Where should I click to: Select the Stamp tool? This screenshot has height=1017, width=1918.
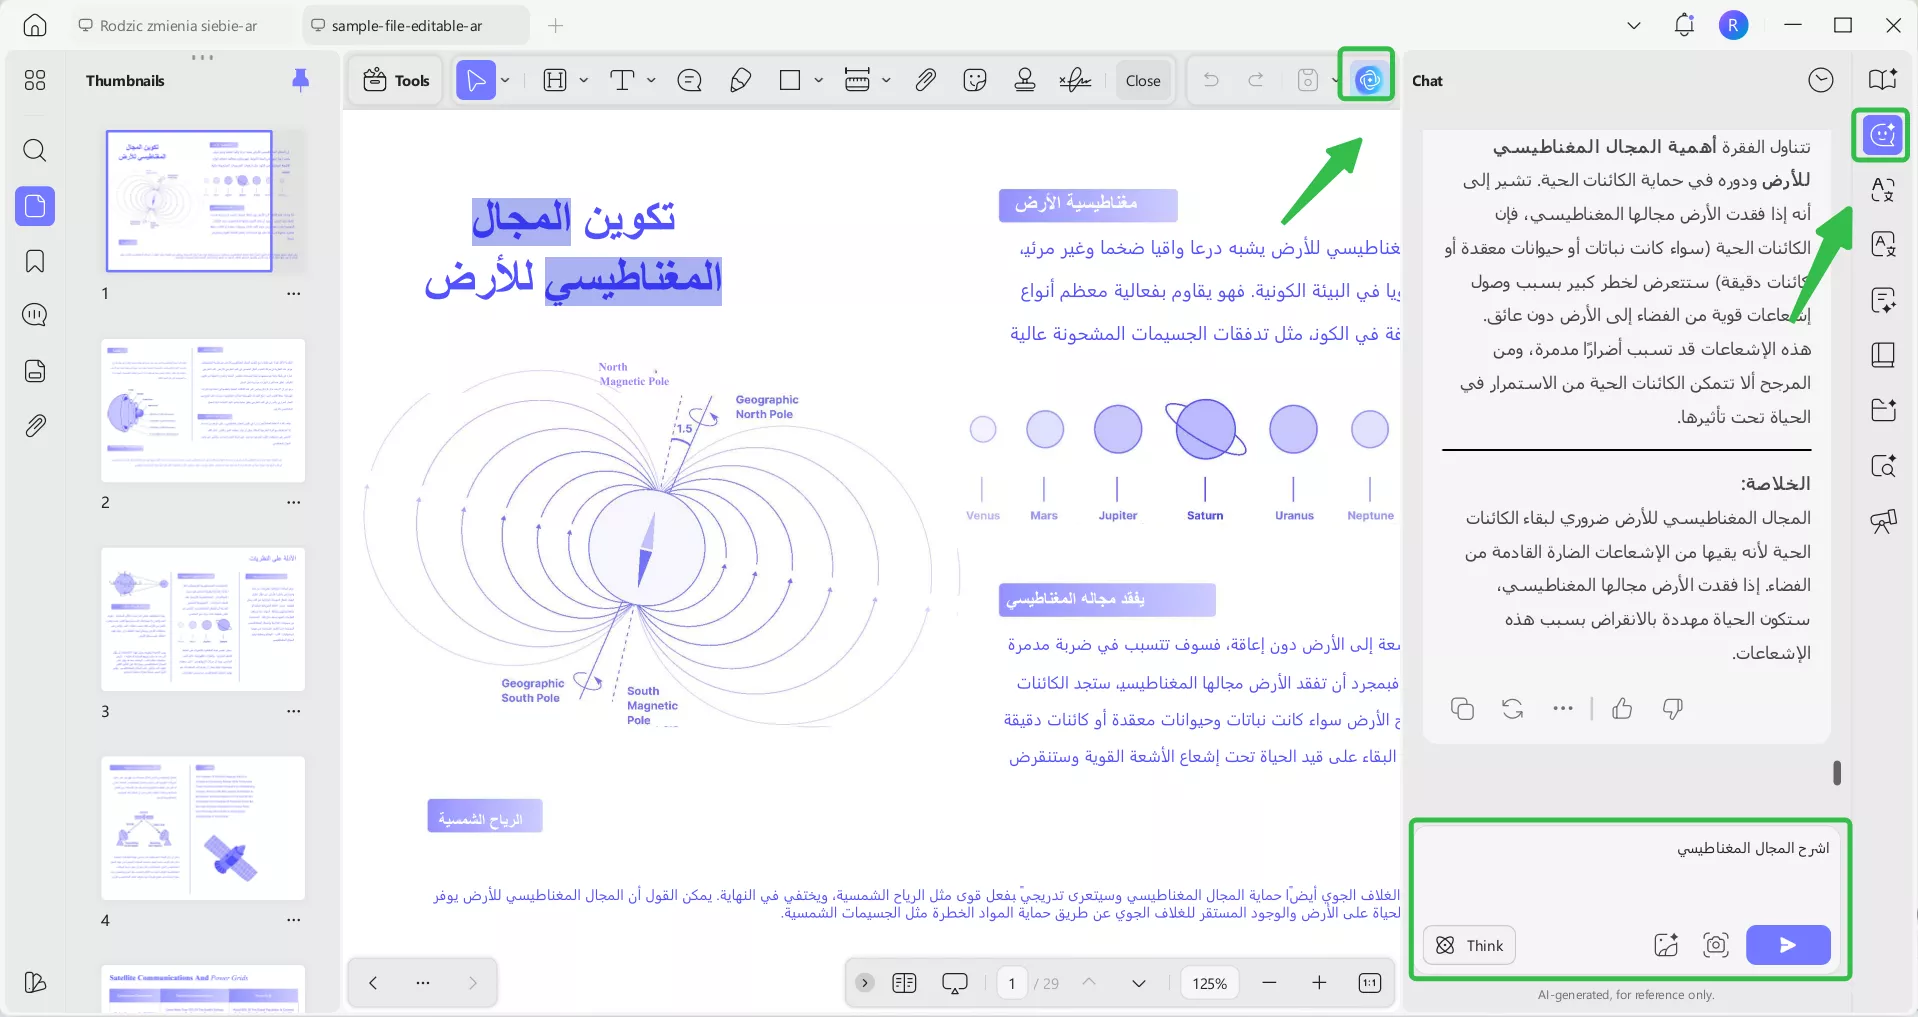(1025, 80)
